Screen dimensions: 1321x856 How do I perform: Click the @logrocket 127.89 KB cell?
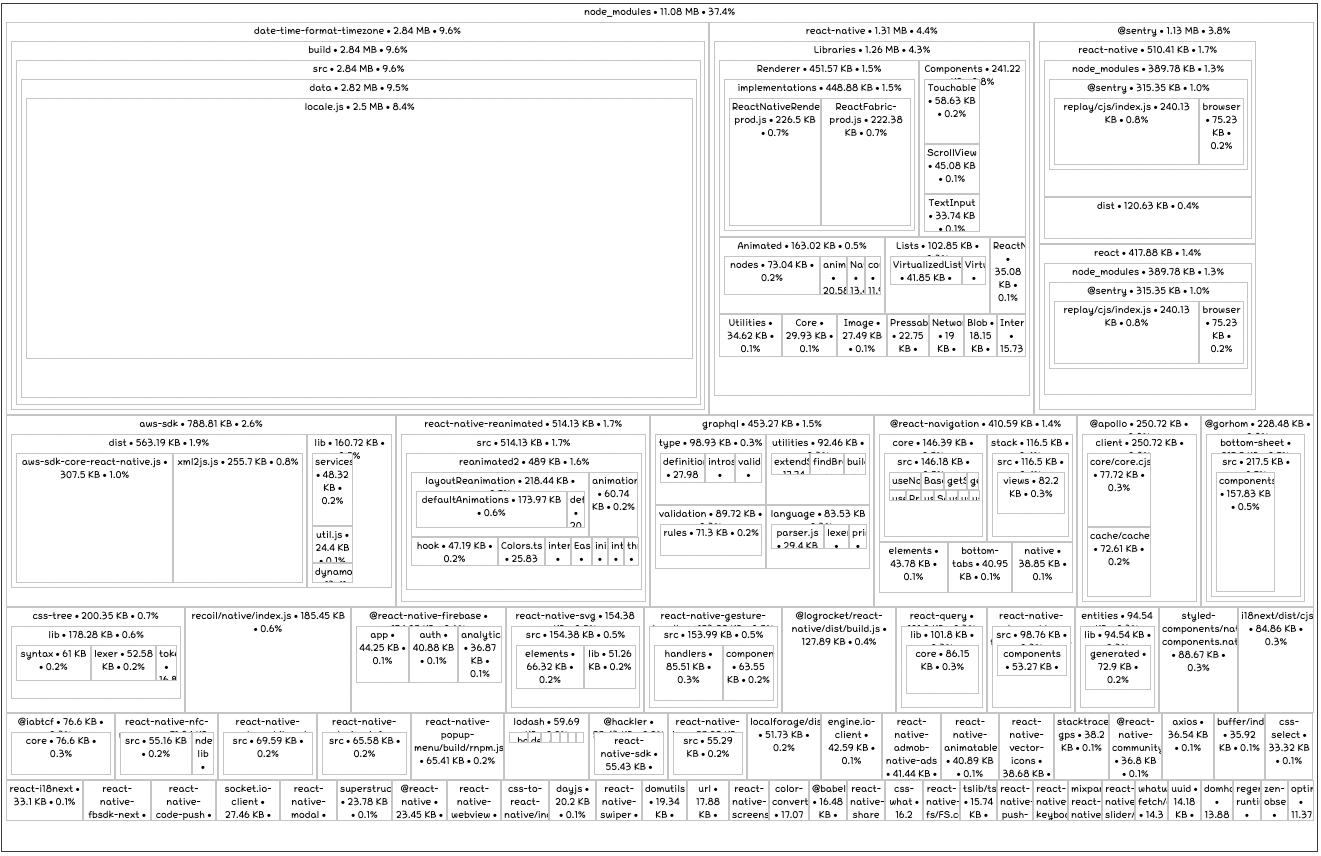[840, 658]
